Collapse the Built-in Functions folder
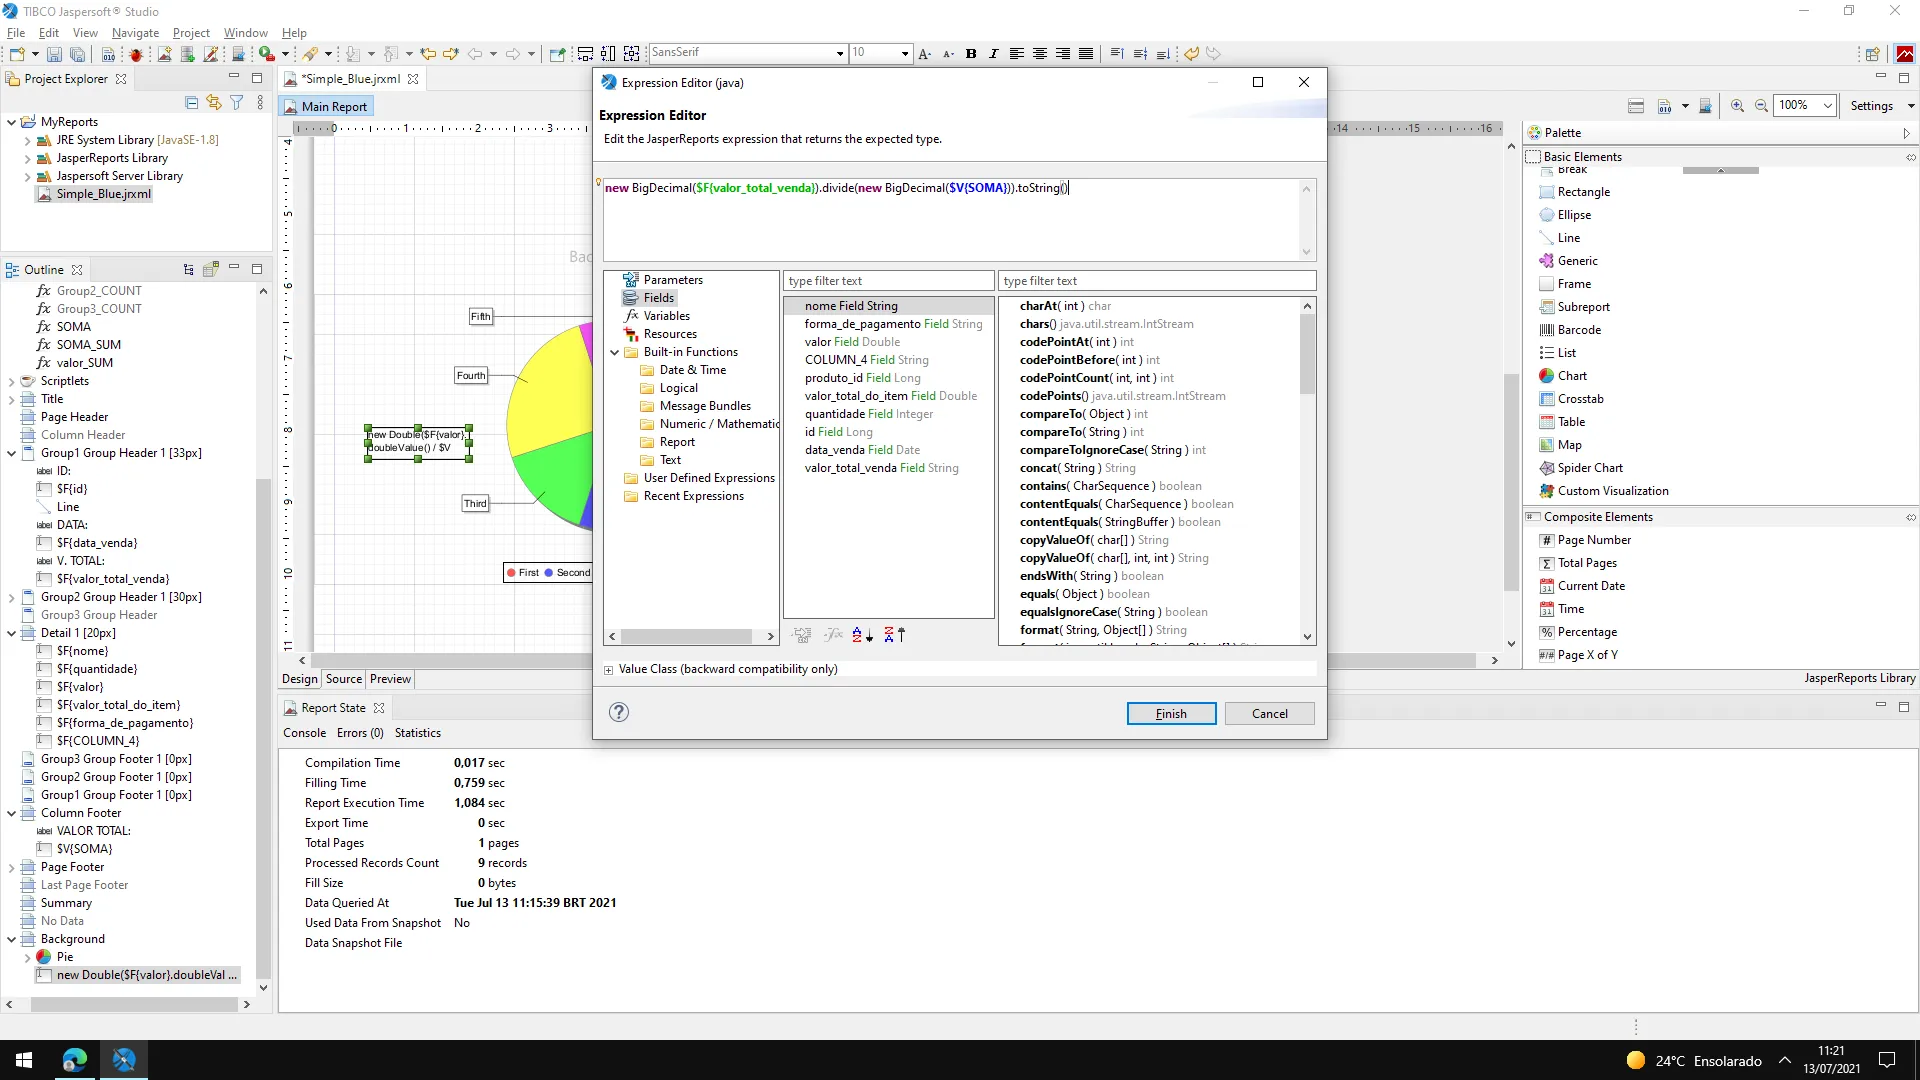1920x1080 pixels. coord(615,352)
